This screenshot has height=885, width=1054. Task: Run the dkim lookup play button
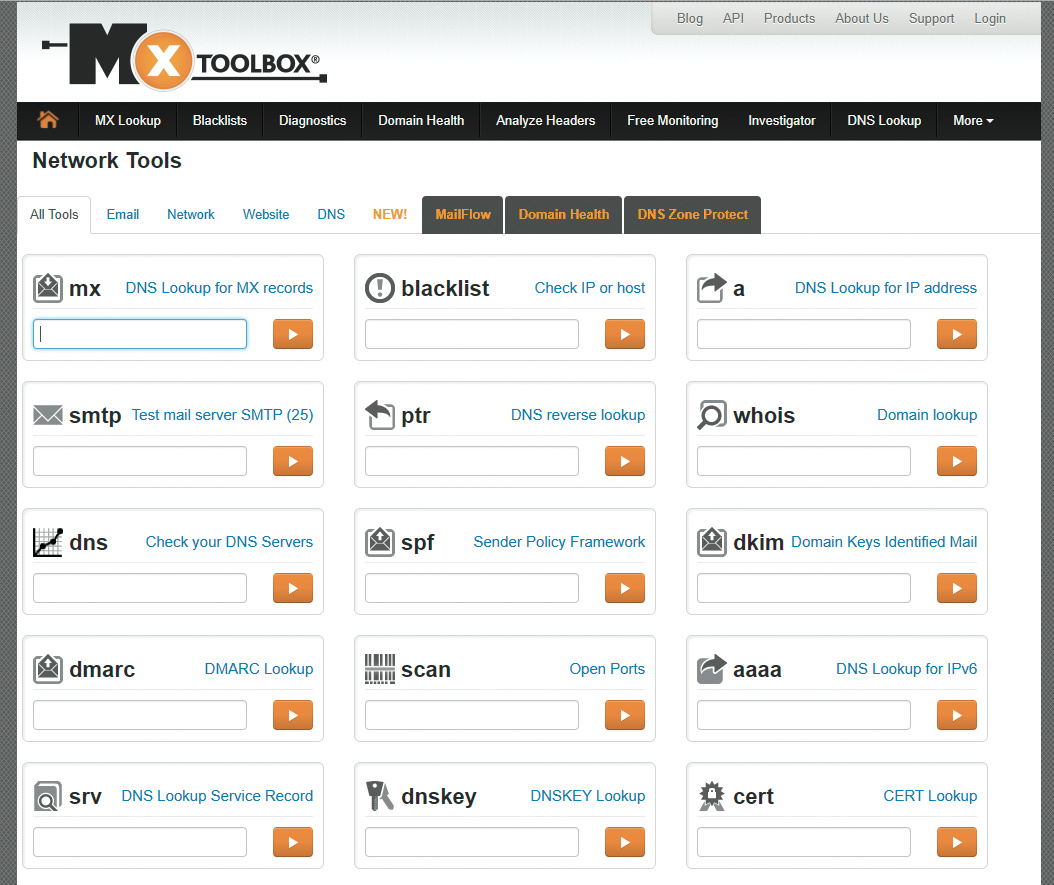click(957, 588)
